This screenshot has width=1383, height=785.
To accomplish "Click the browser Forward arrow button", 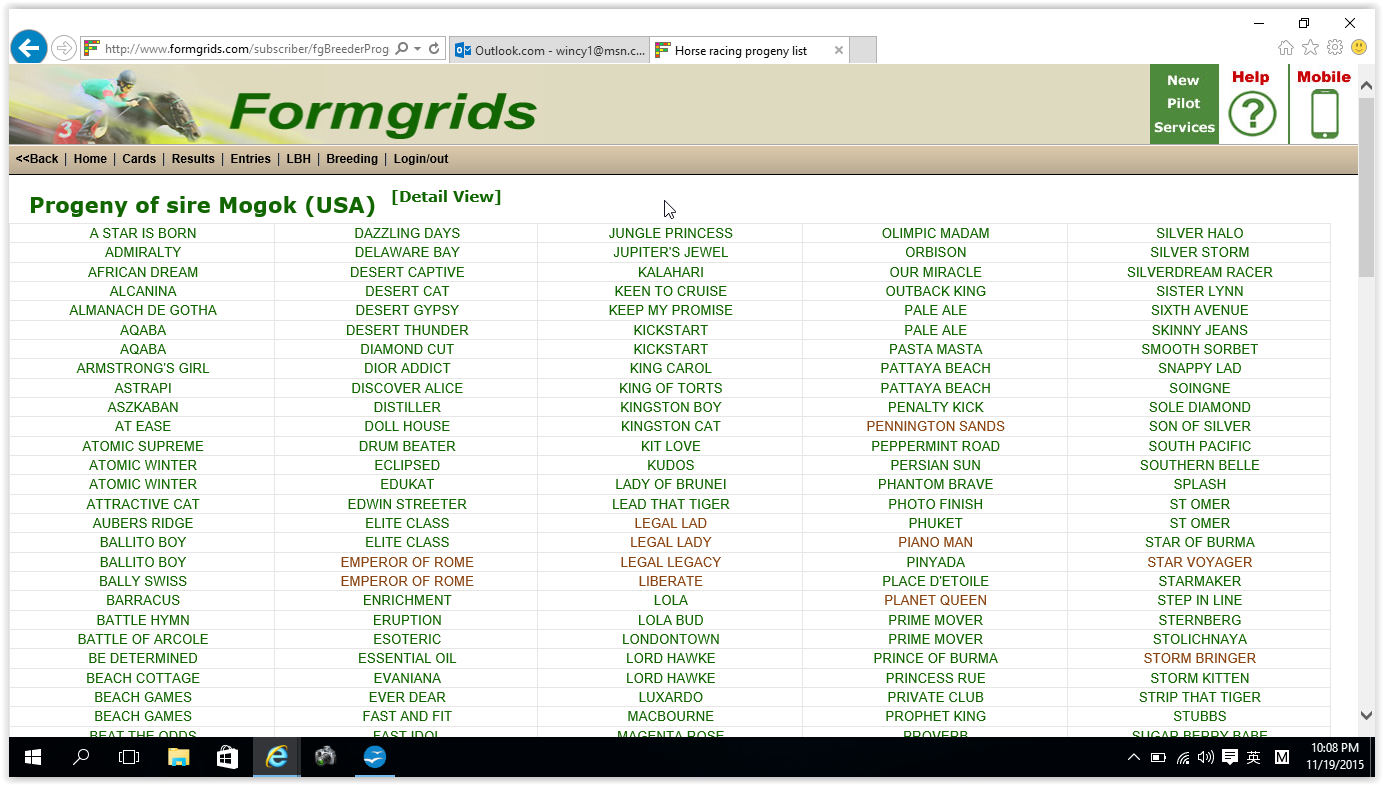I will (64, 48).
